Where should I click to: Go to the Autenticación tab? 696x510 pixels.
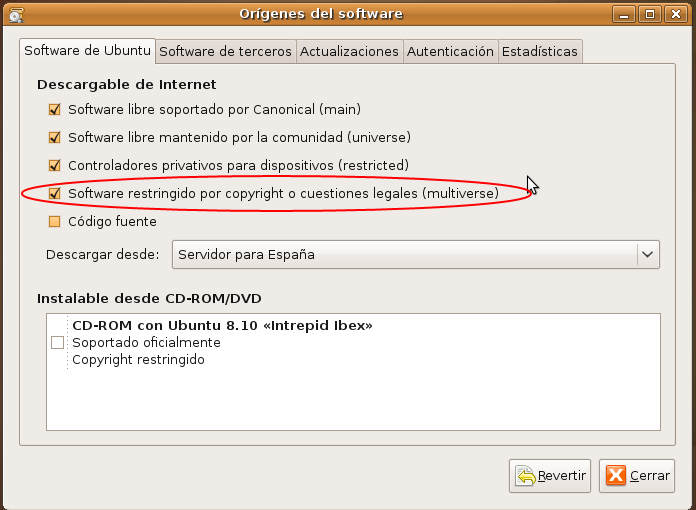pyautogui.click(x=450, y=51)
